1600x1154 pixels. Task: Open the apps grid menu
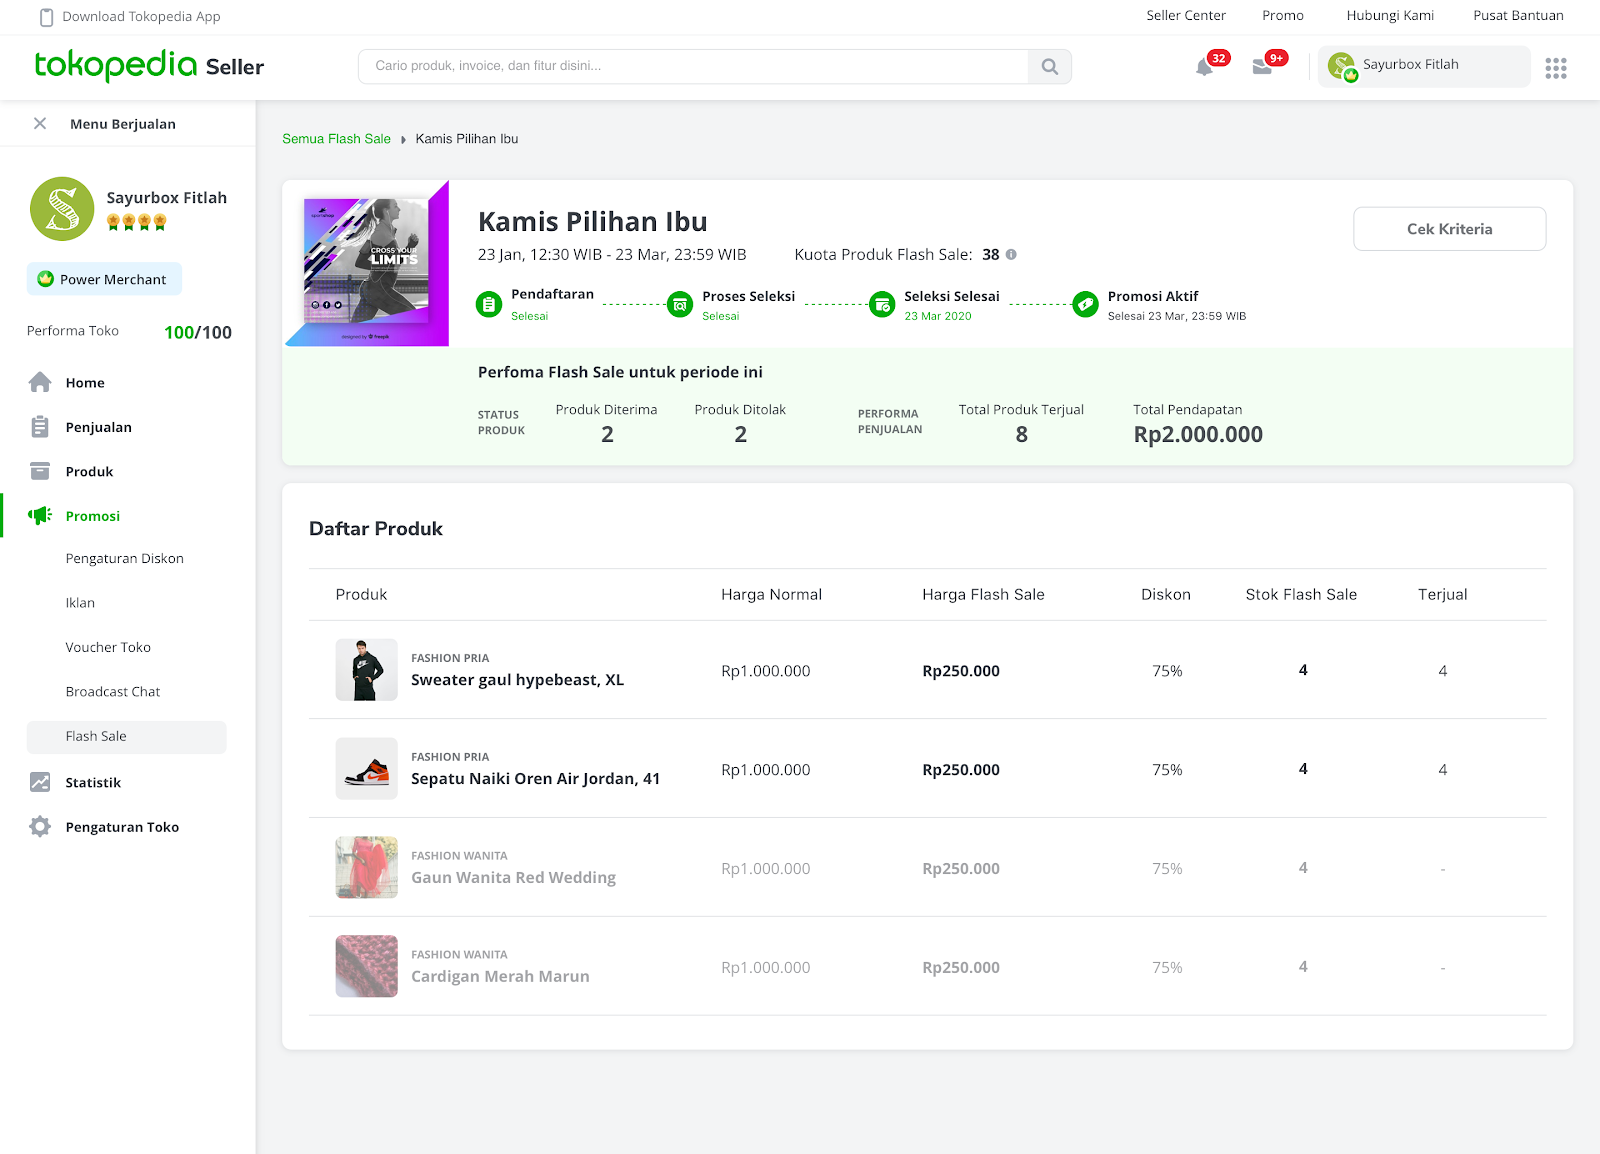1556,67
